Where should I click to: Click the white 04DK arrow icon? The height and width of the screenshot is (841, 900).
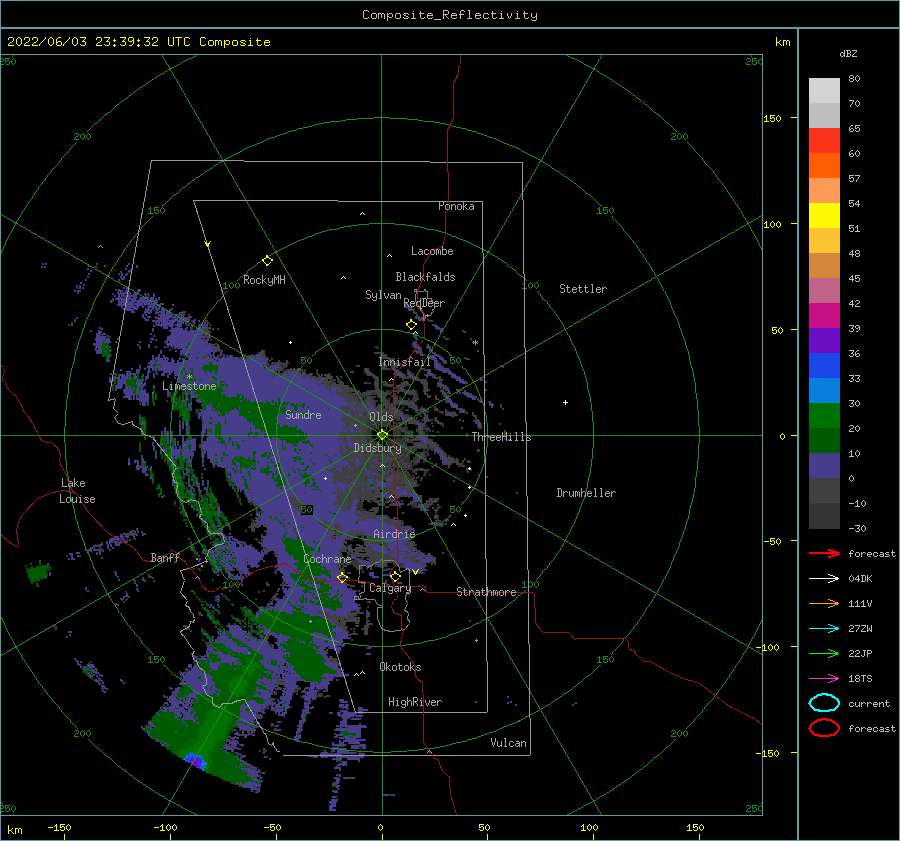[824, 578]
